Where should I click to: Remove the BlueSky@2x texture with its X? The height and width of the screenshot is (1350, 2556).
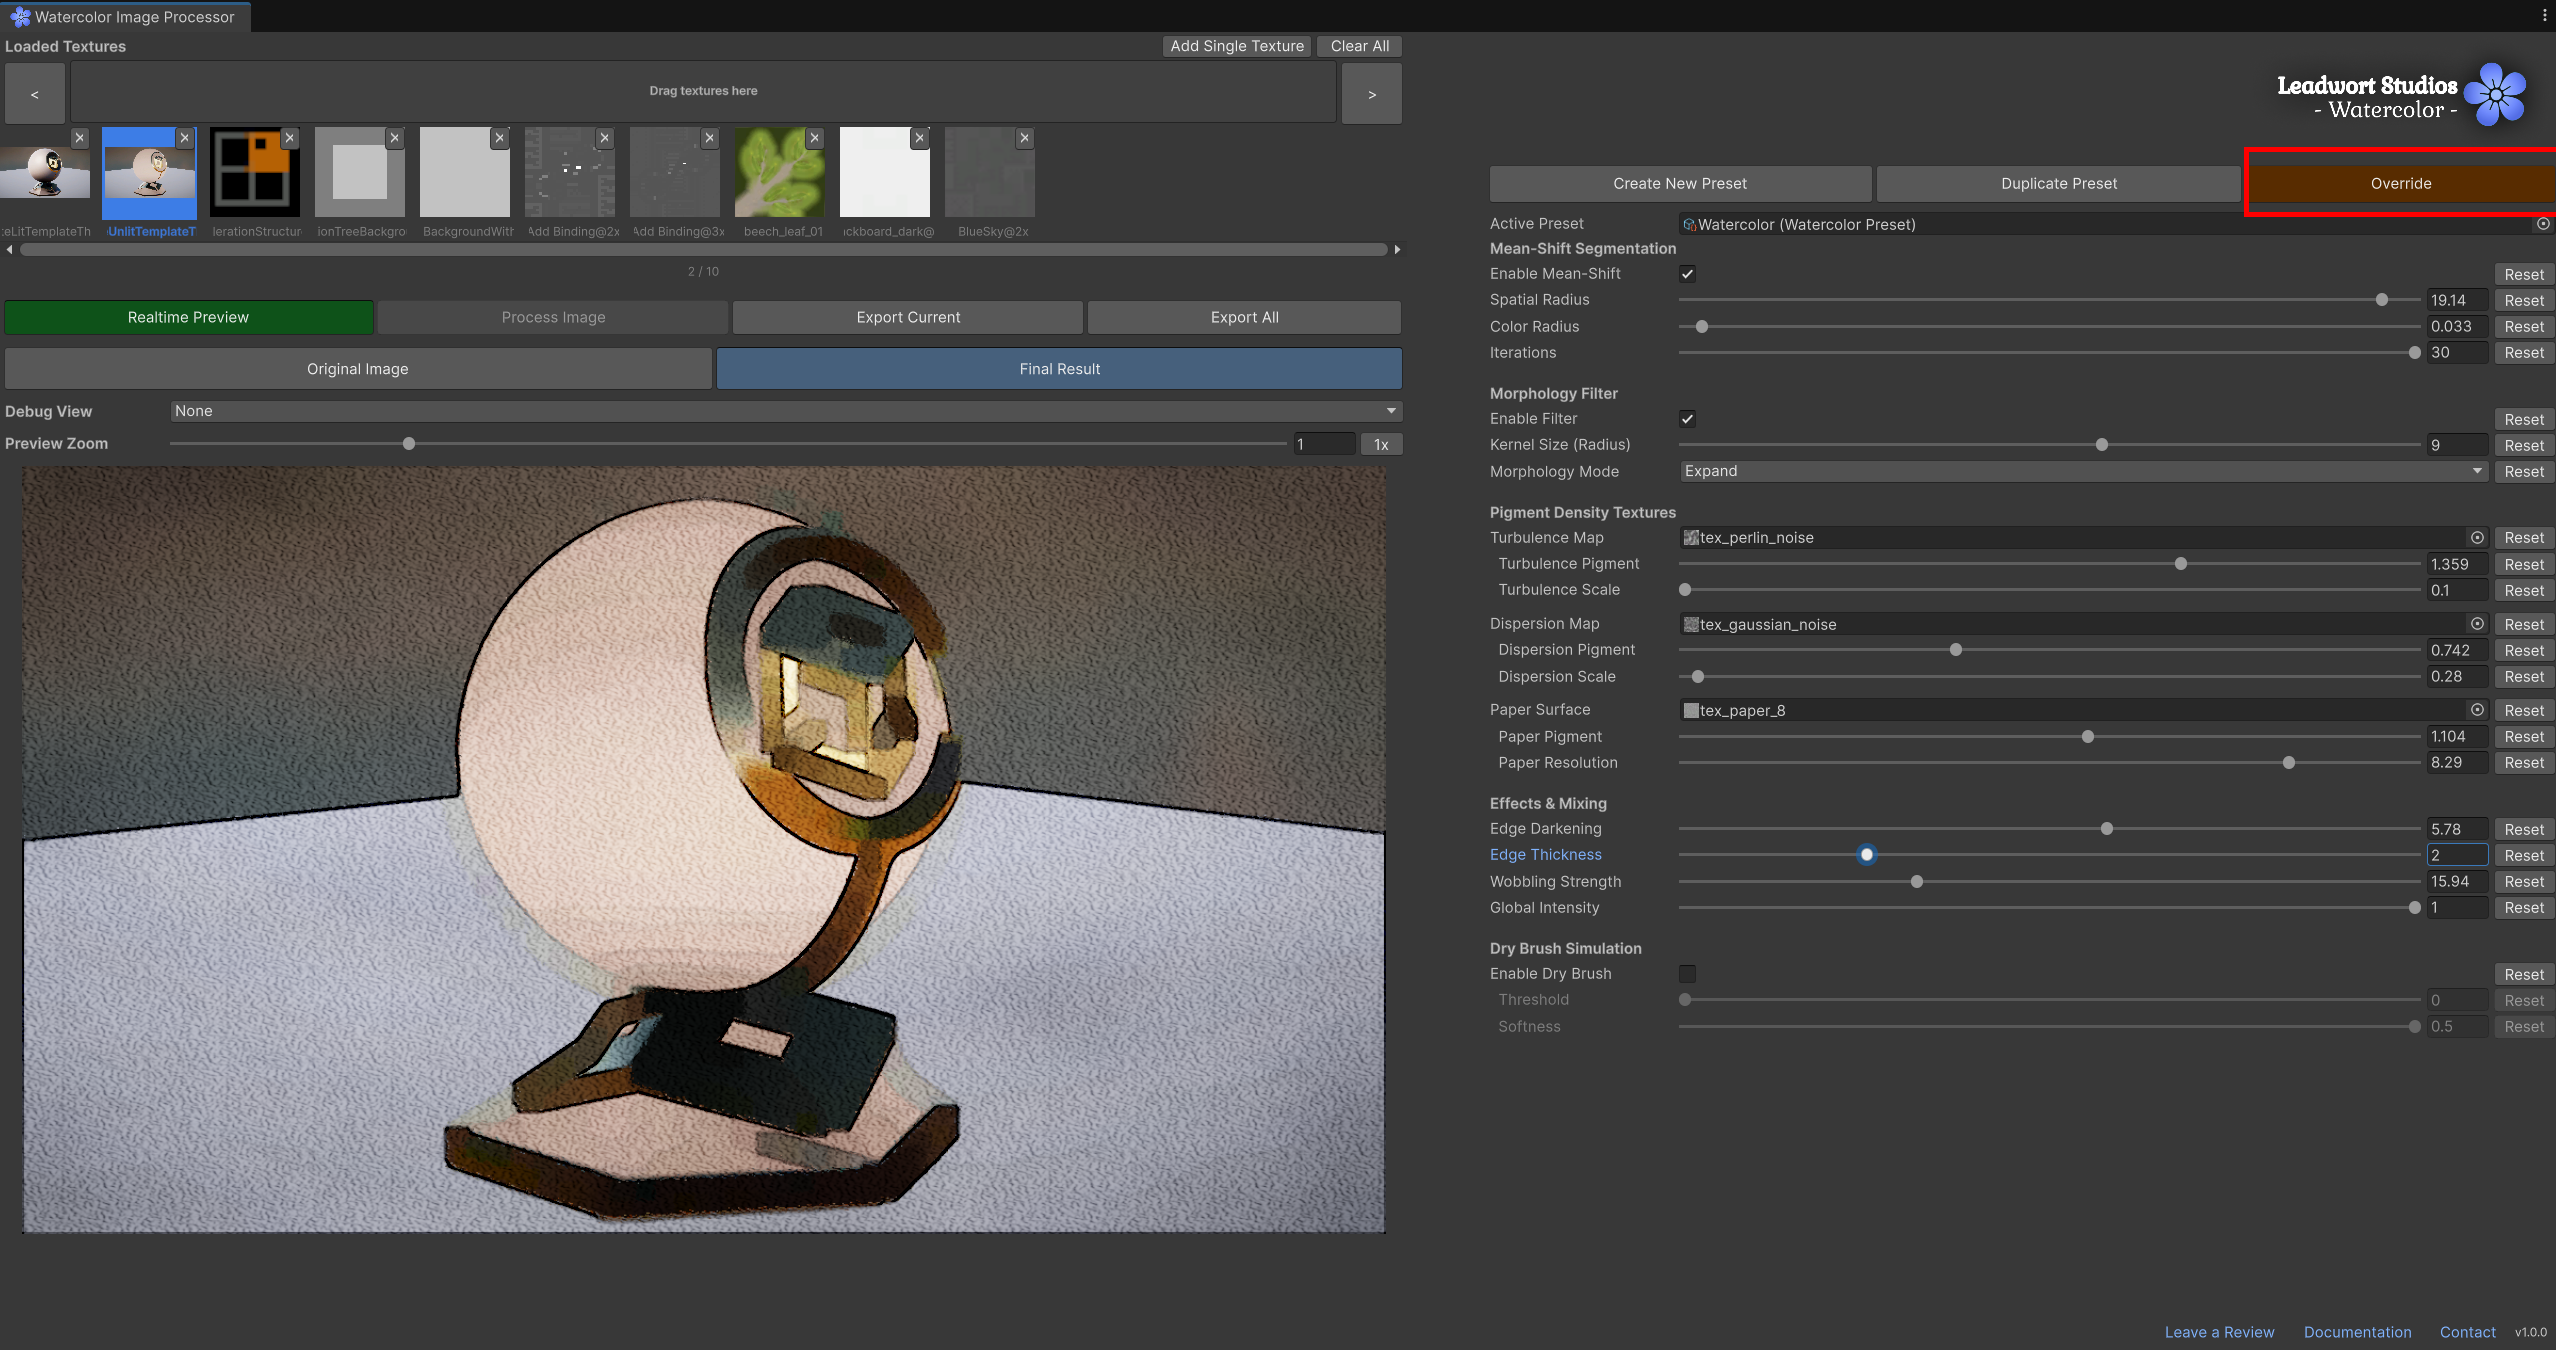click(1025, 138)
